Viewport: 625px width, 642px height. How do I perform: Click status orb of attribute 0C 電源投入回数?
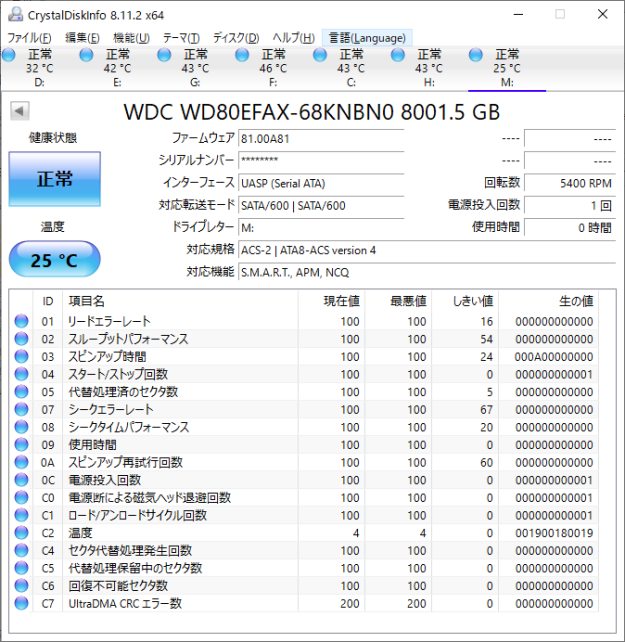pyautogui.click(x=21, y=479)
